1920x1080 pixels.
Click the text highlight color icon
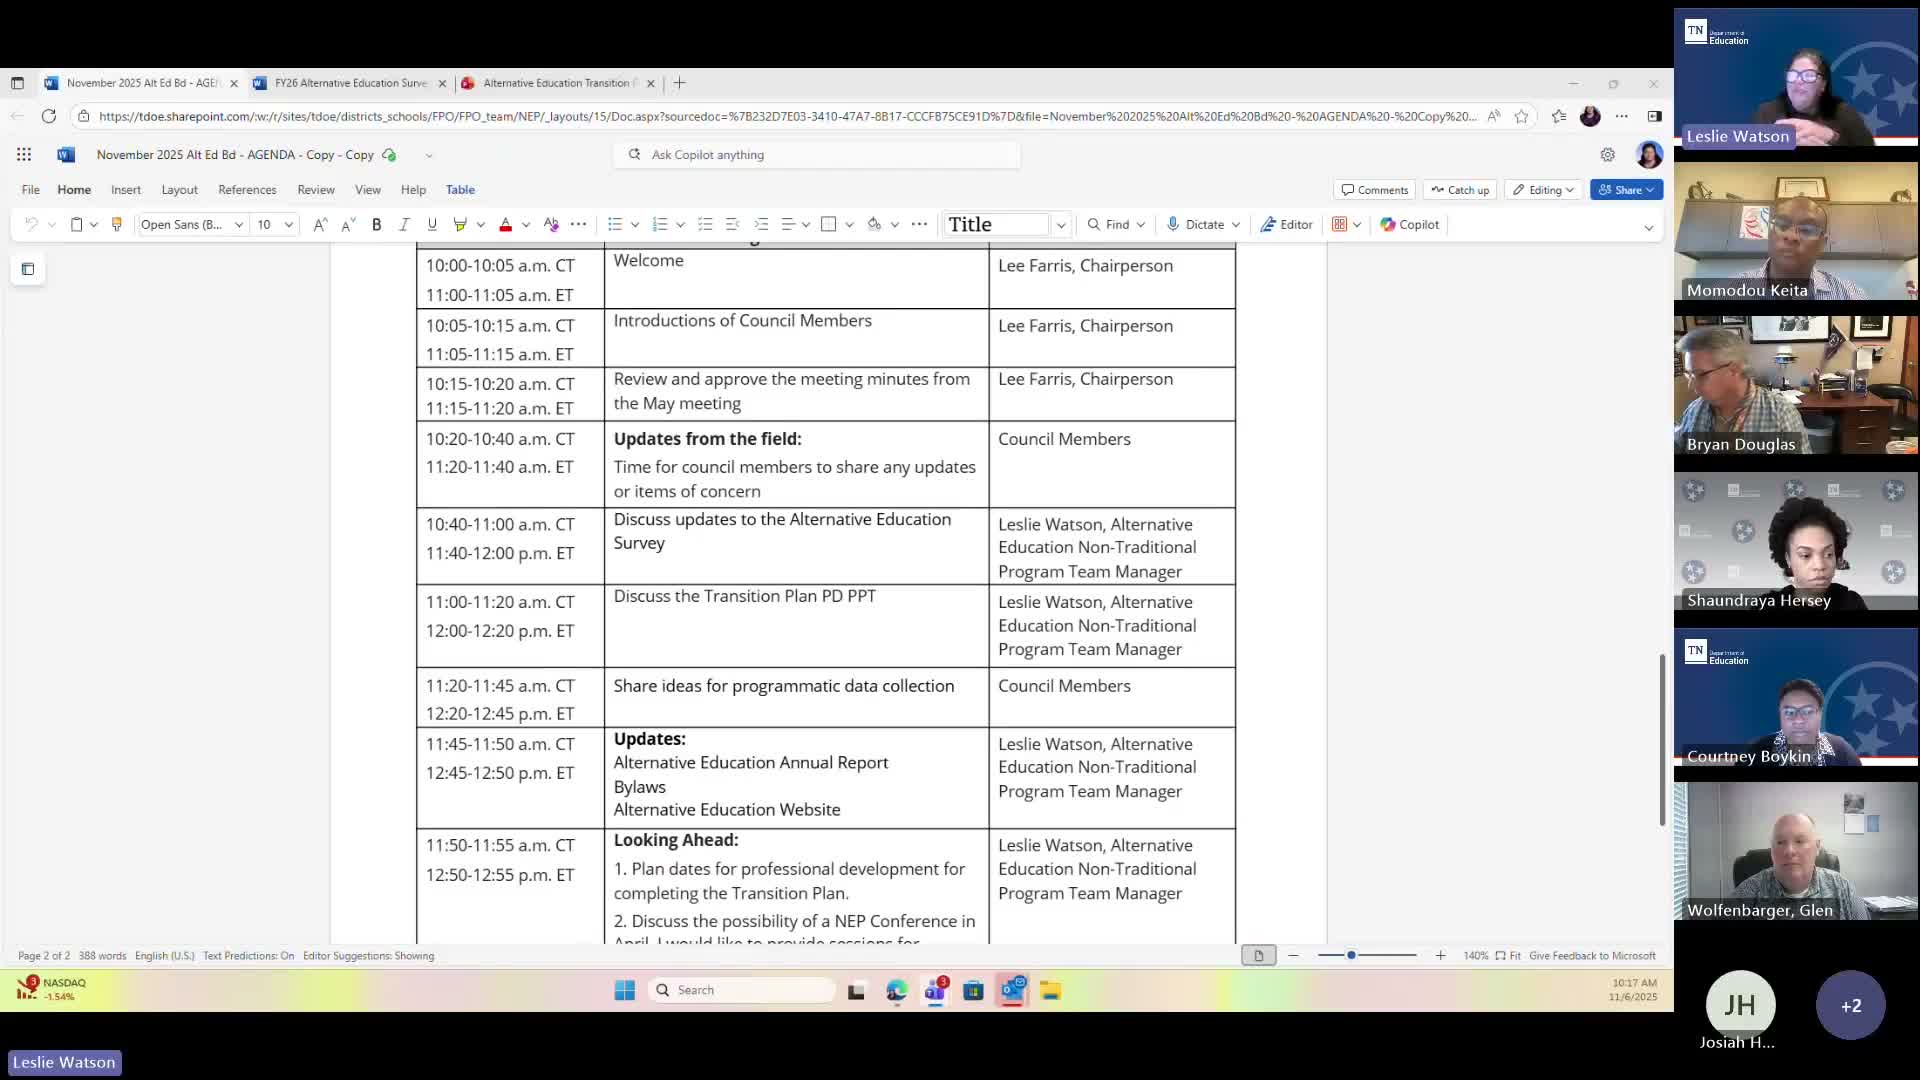(x=460, y=225)
